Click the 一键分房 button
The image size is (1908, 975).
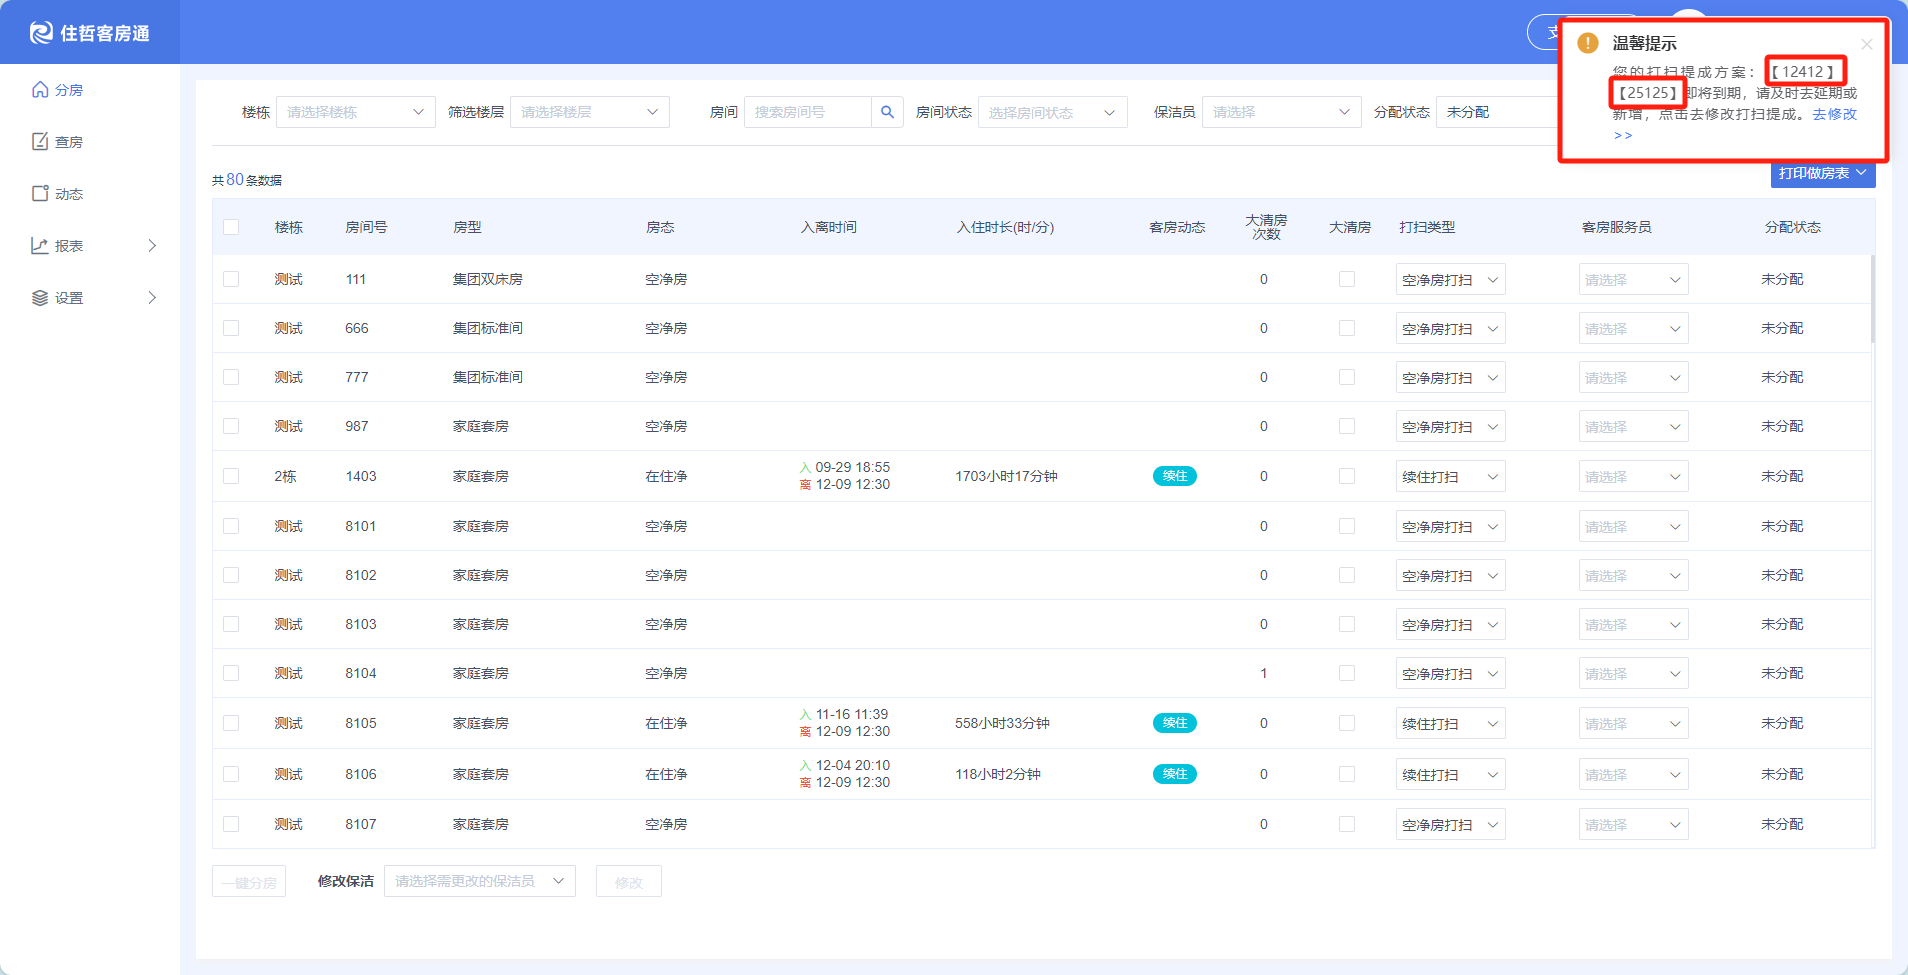coord(249,881)
